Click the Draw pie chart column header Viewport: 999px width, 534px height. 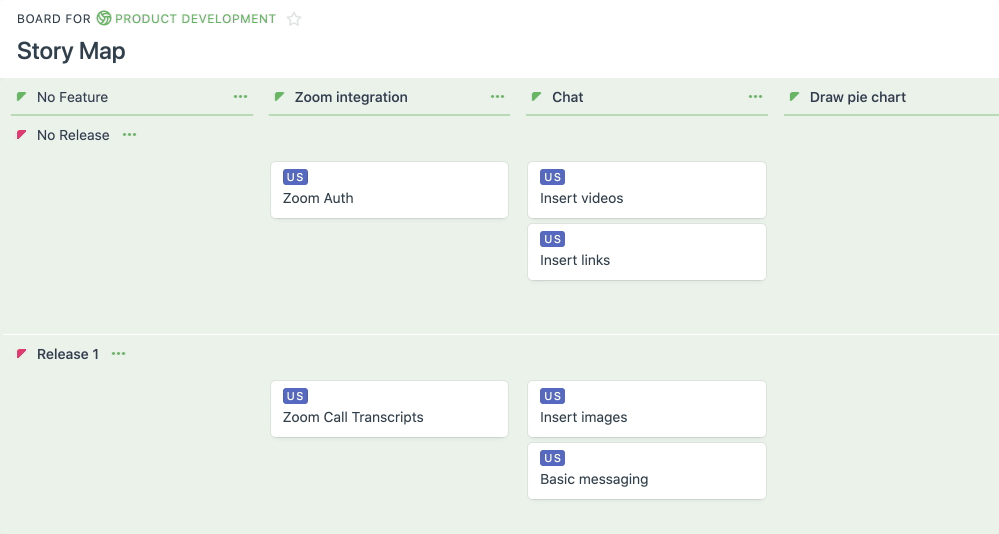858,97
